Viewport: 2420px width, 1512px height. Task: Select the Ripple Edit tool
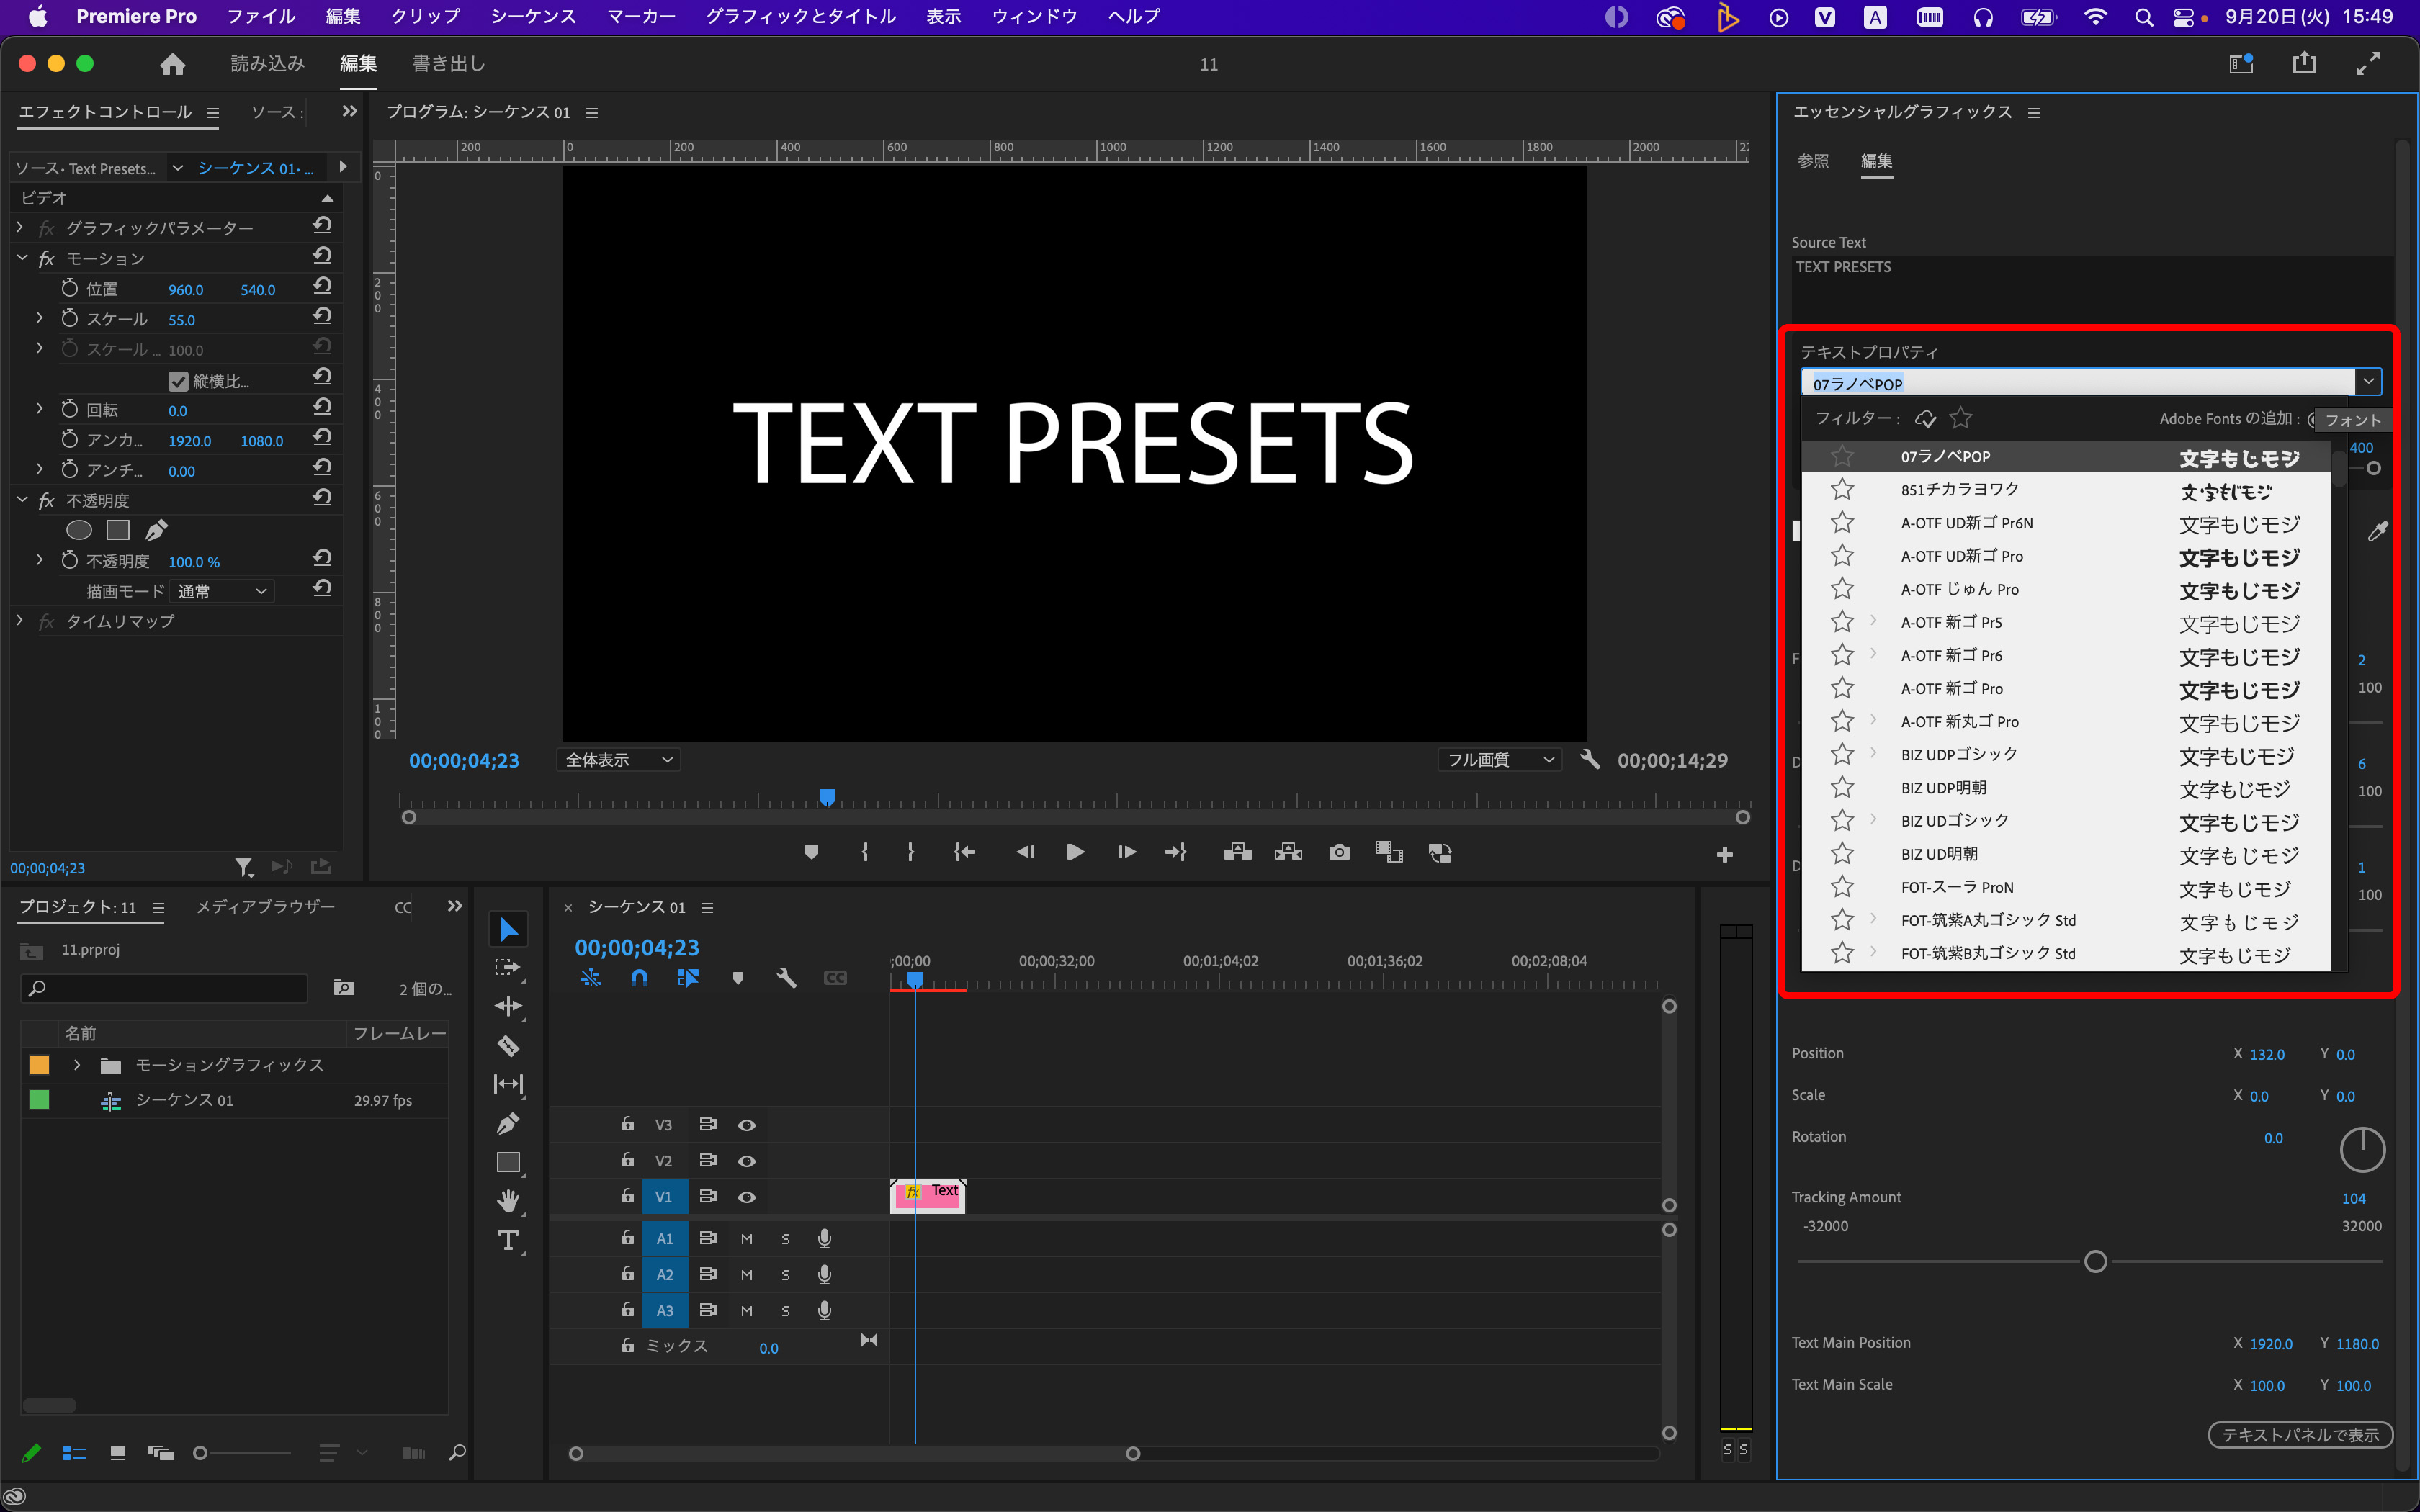[x=508, y=1006]
